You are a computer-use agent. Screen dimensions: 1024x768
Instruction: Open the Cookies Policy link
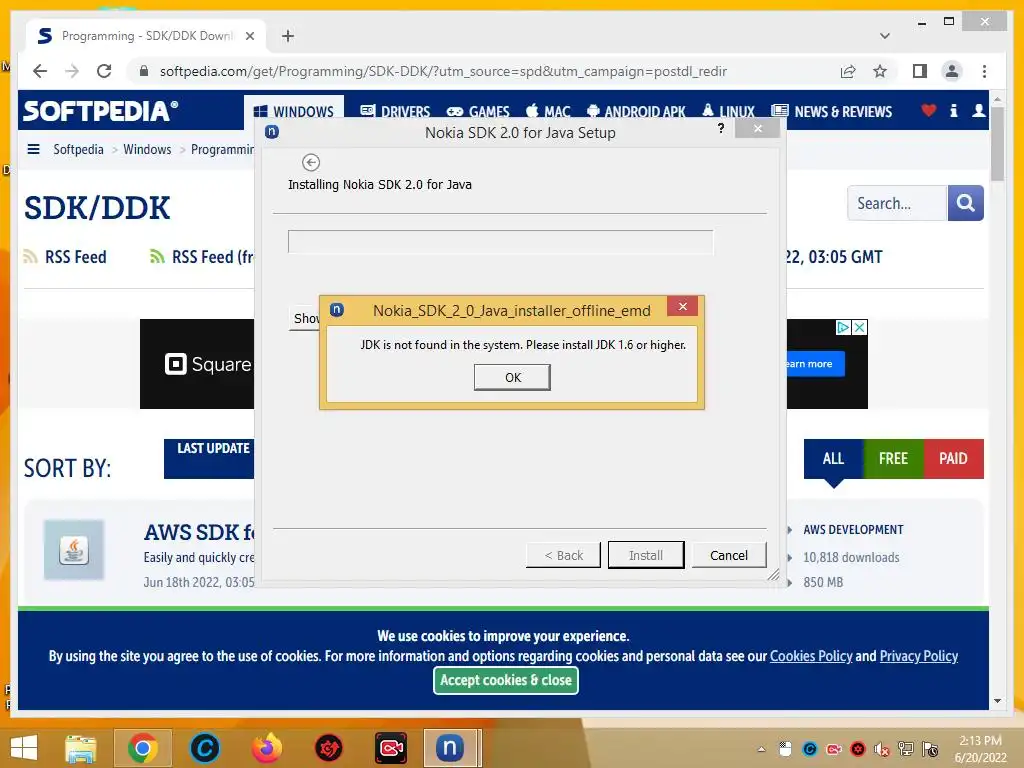pyautogui.click(x=810, y=656)
